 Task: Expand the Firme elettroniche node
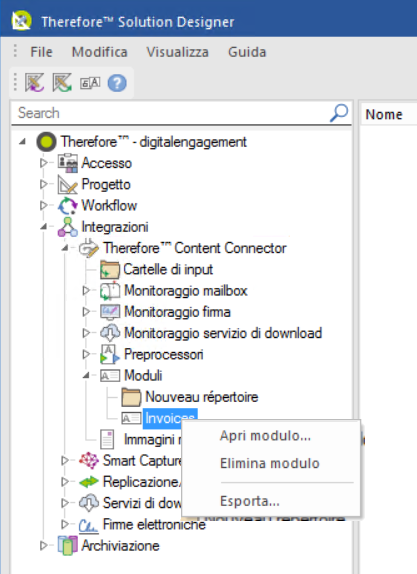(x=65, y=524)
